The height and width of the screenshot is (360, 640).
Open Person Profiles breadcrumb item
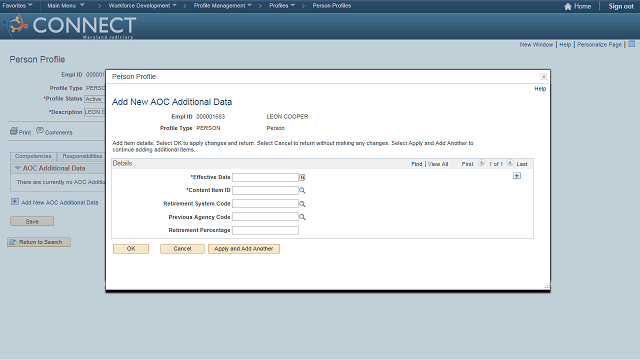[331, 6]
